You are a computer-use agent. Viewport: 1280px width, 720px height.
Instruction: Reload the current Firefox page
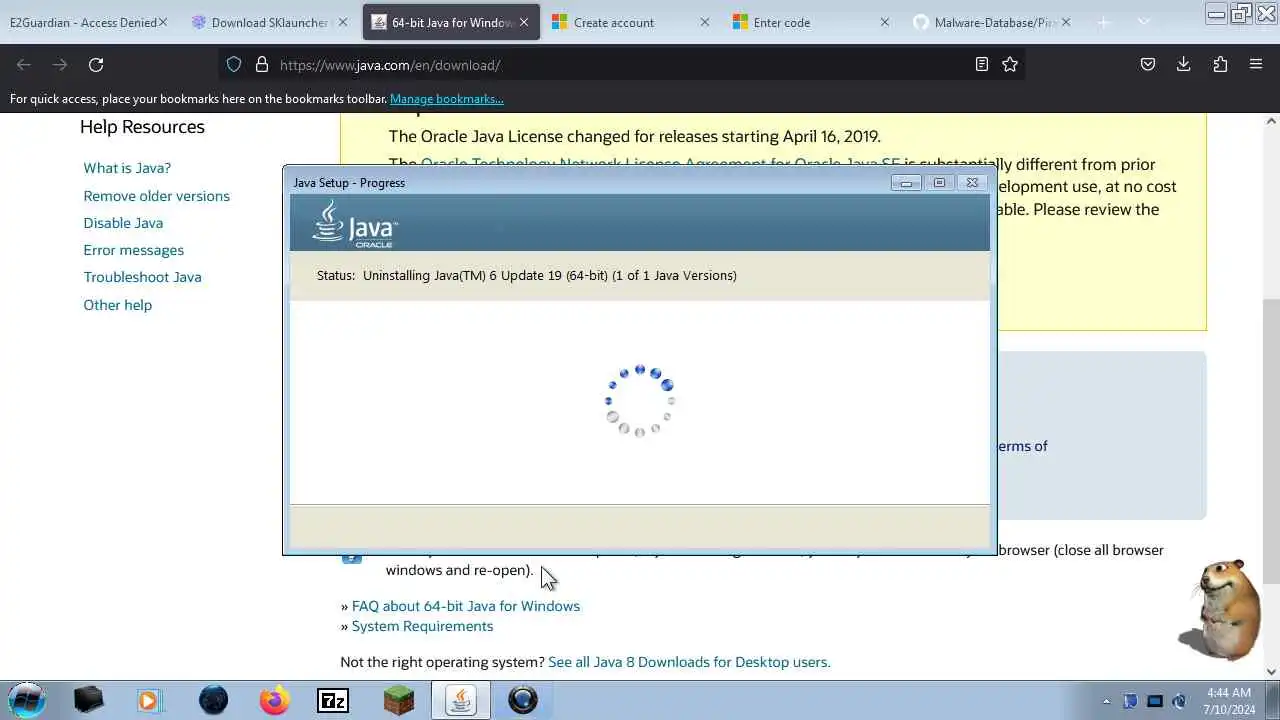point(96,65)
